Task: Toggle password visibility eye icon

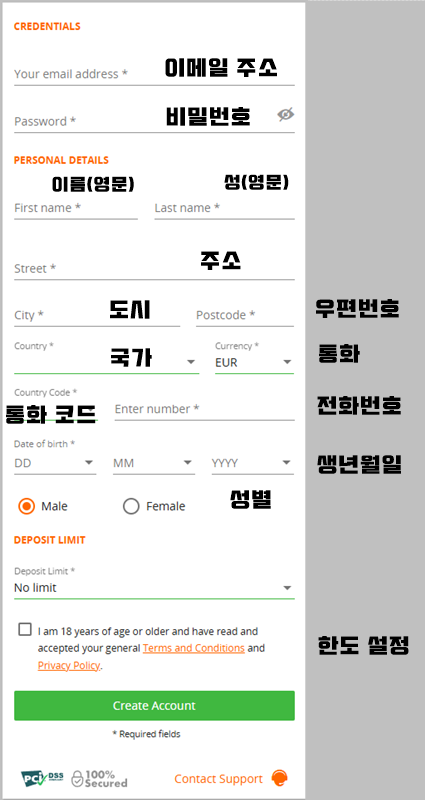Action: point(286,114)
